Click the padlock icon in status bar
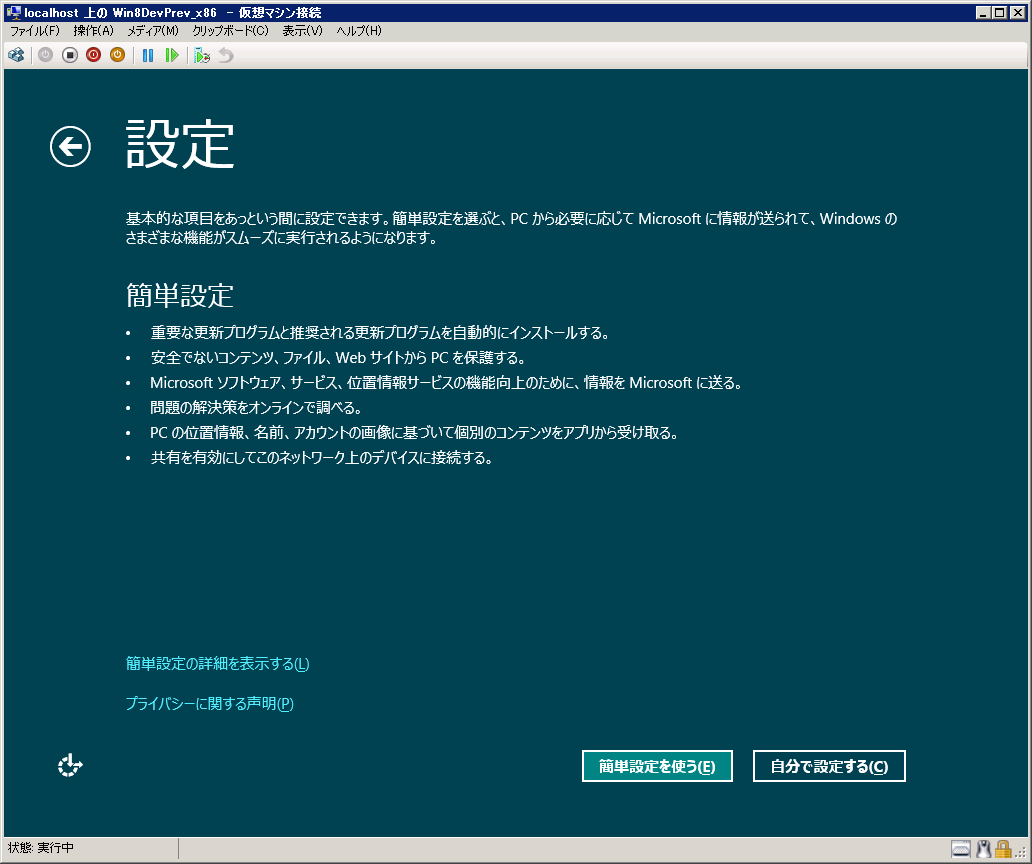 click(1003, 849)
